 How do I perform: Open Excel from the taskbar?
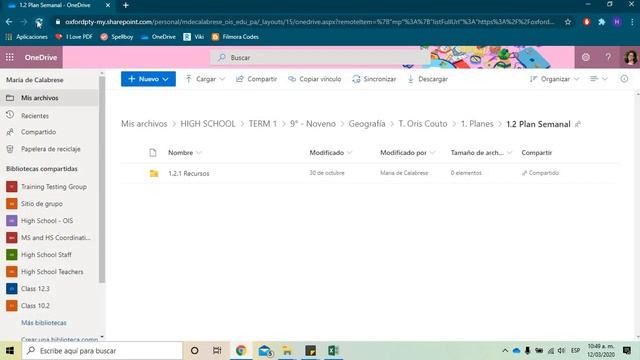[333, 351]
